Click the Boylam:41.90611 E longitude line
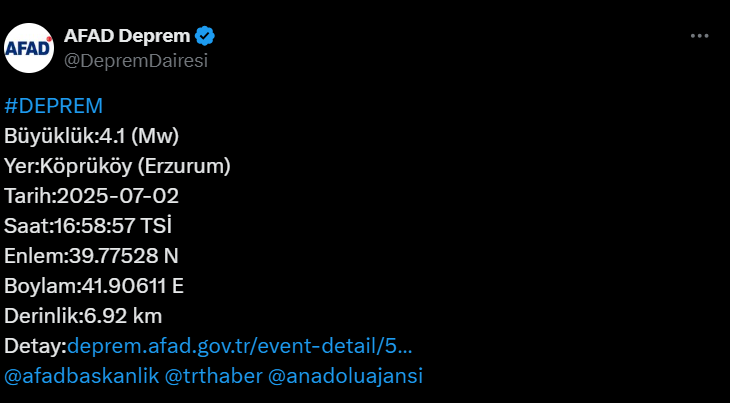This screenshot has height=403, width=730. click(94, 286)
